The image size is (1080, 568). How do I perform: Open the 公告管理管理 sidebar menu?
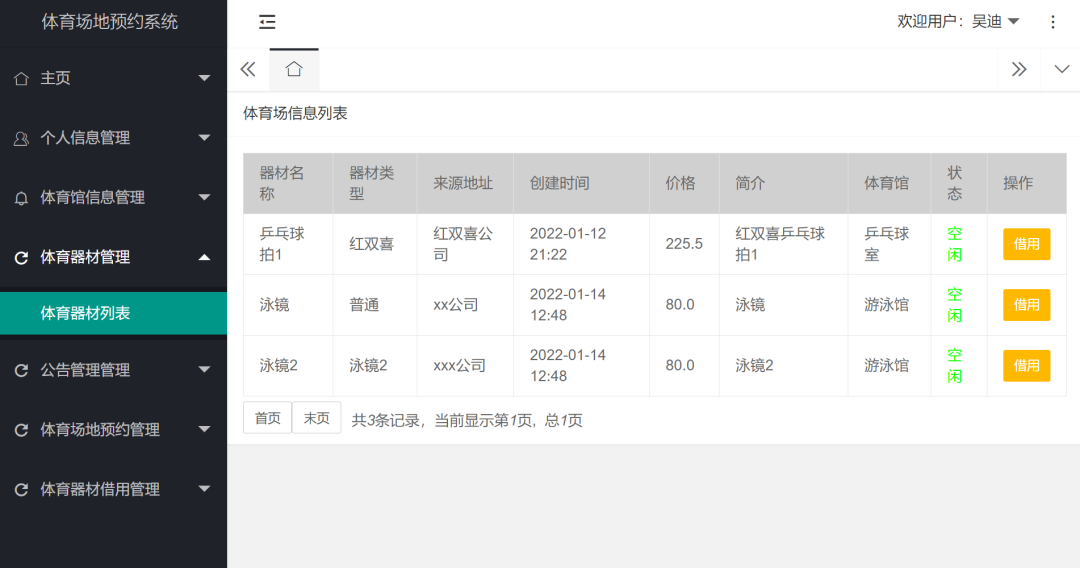(114, 370)
